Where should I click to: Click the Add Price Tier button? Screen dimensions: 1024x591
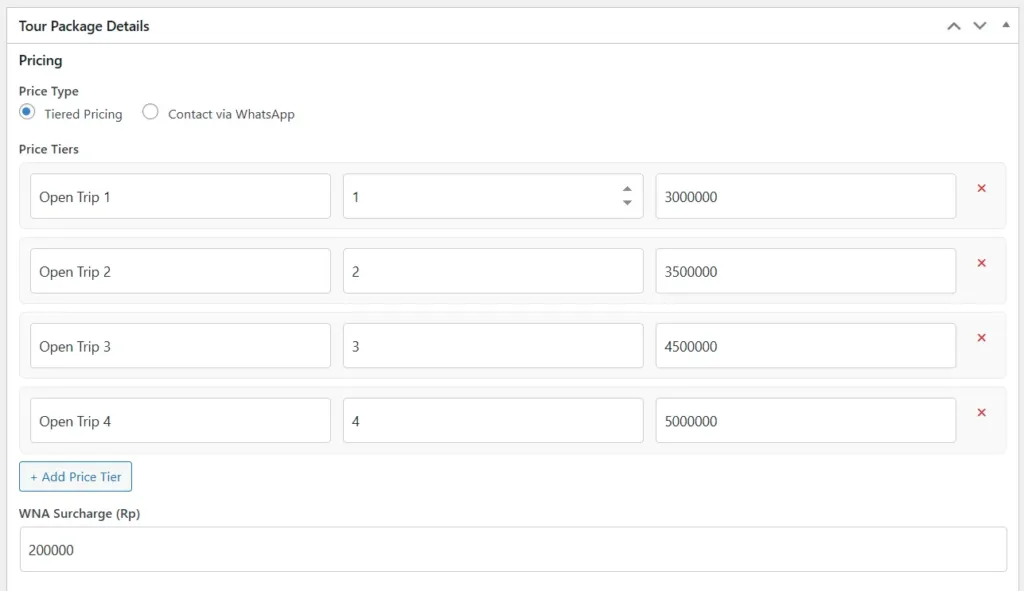(x=75, y=477)
